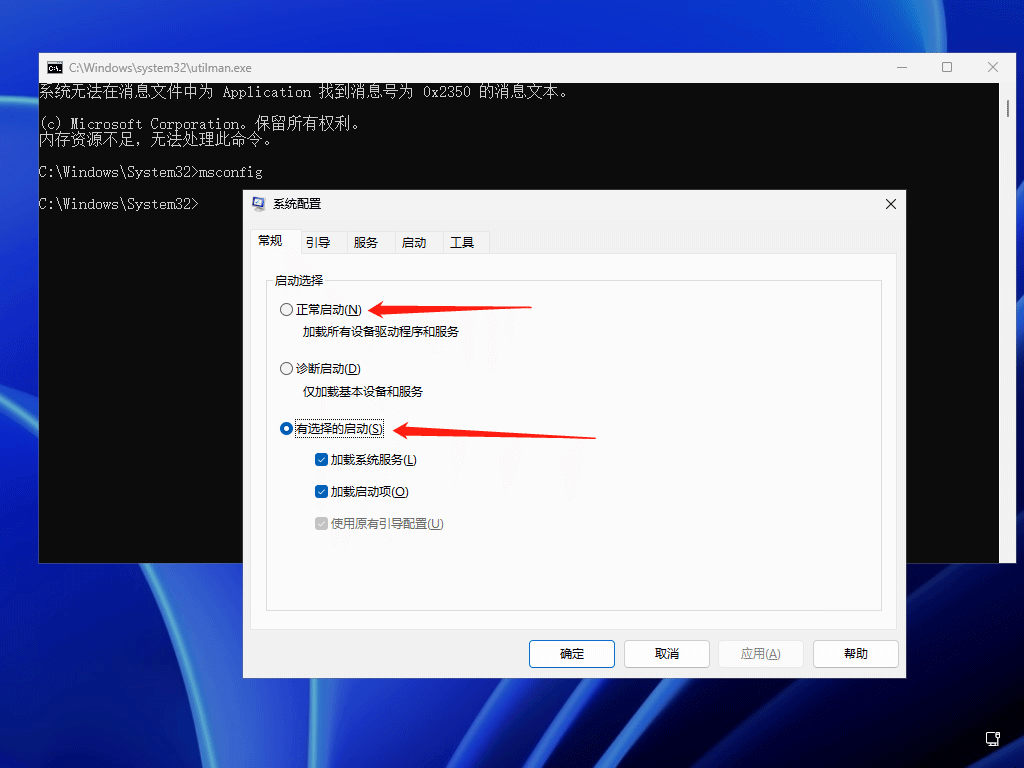Minimize the utilman.exe console window
Image resolution: width=1024 pixels, height=768 pixels.
click(901, 68)
